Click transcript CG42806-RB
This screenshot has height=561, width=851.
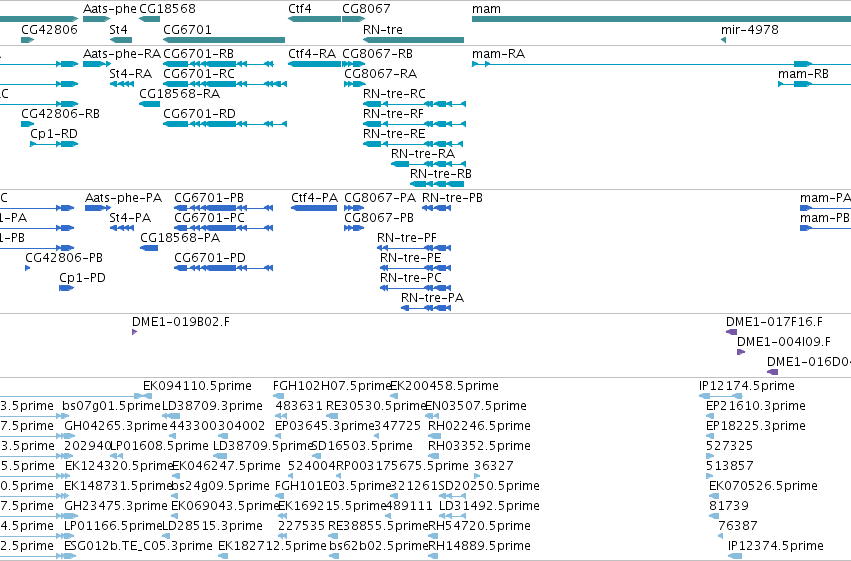point(28,124)
